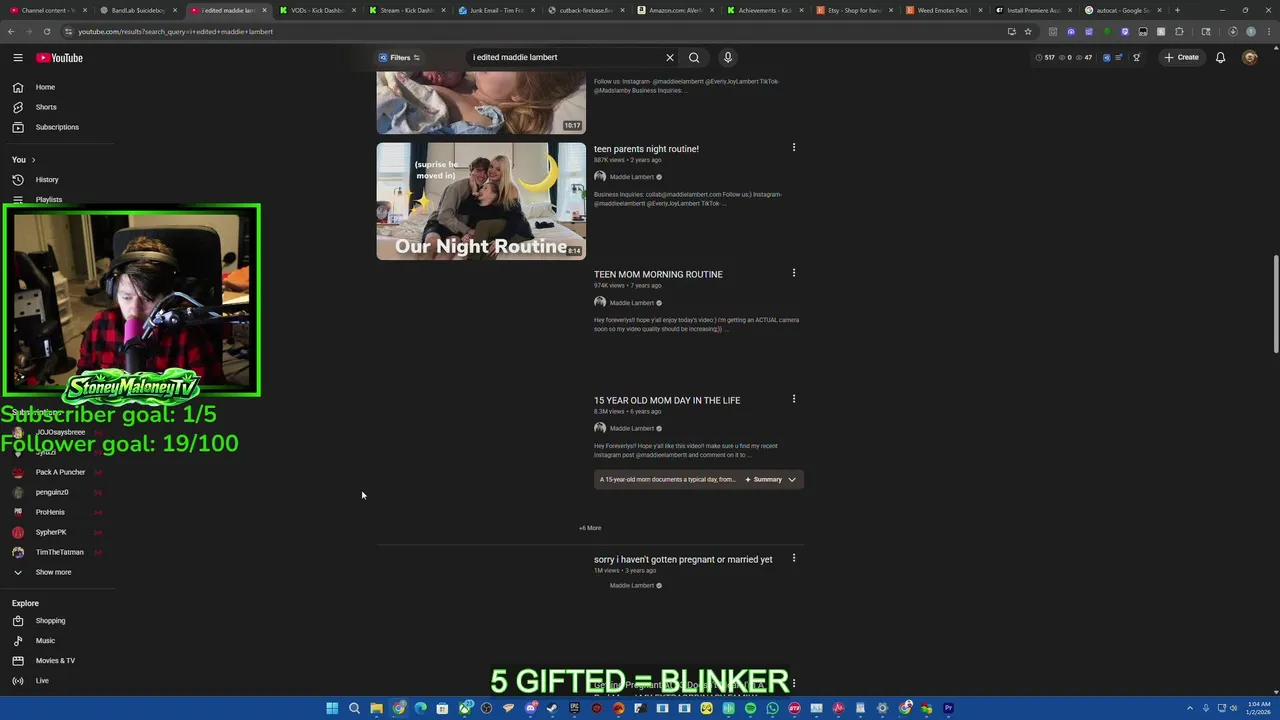Go back with browser back arrow
1280x720 pixels.
(11, 31)
